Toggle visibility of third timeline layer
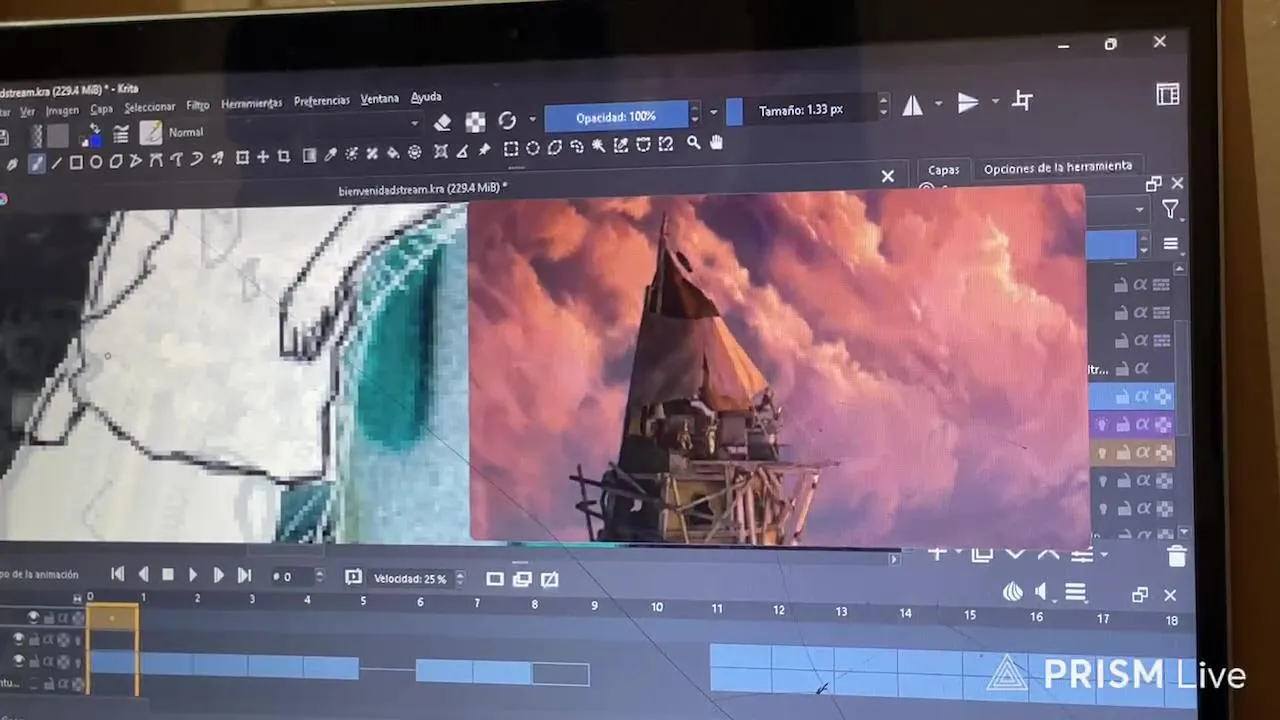 [18, 661]
